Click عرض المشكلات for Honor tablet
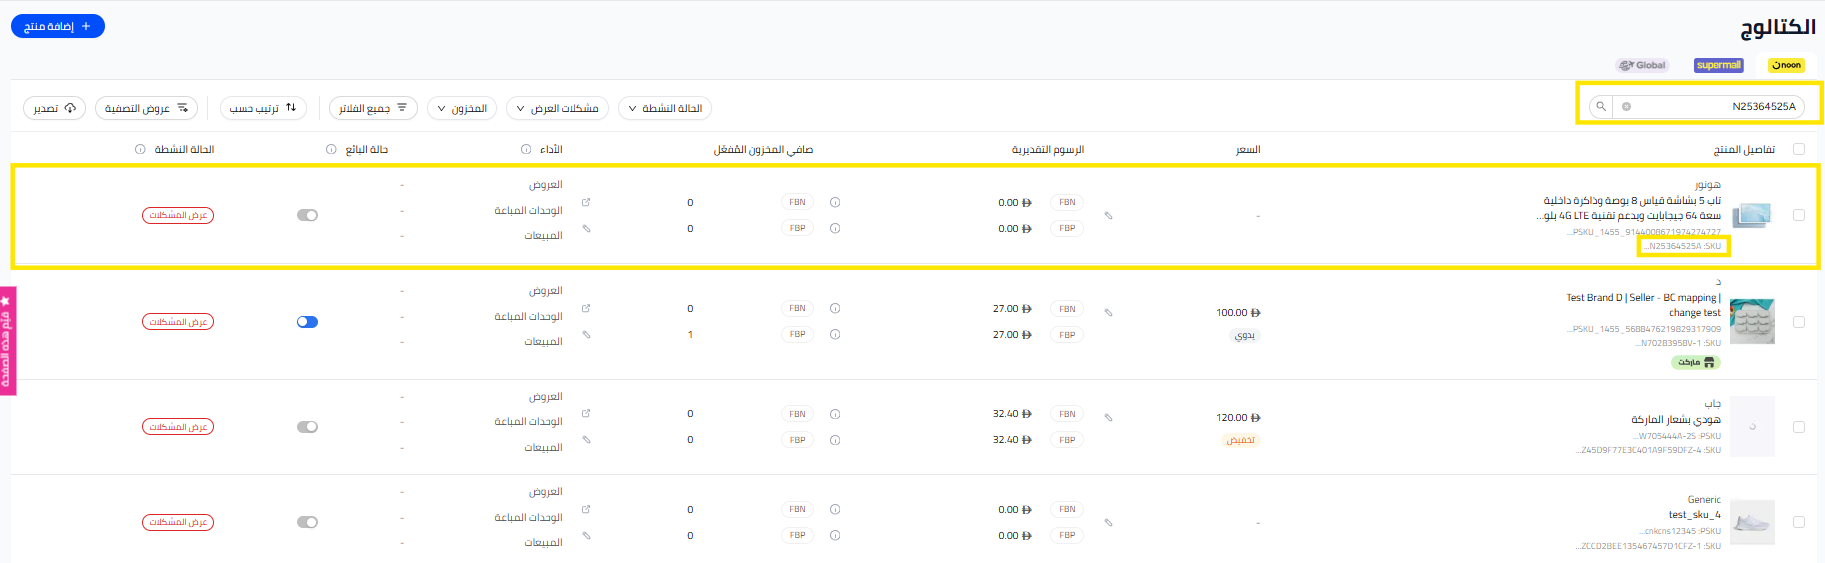 coord(178,215)
